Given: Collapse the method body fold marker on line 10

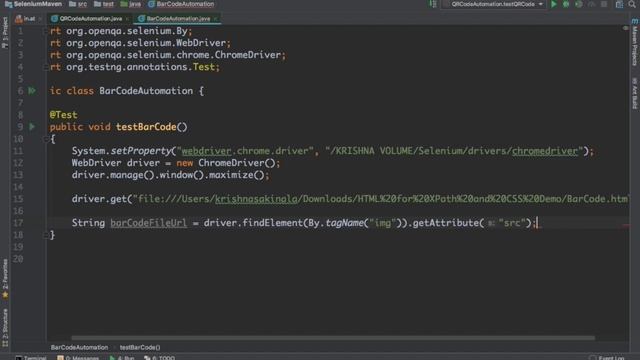Looking at the screenshot, I should coord(46,139).
